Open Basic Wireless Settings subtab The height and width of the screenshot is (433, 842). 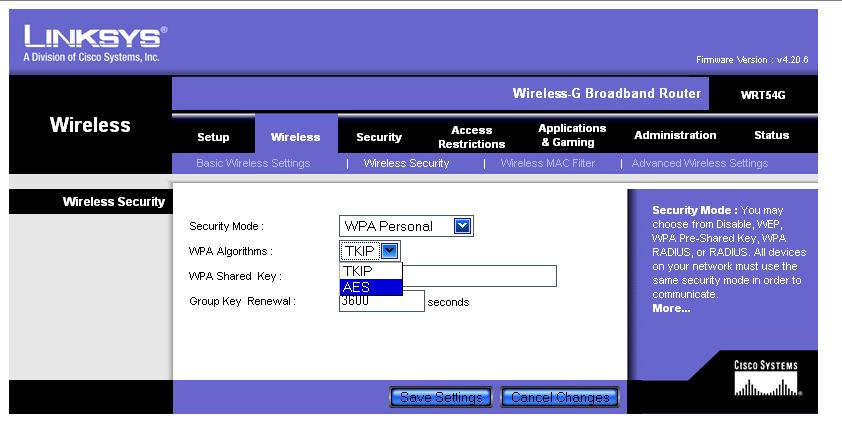253,163
